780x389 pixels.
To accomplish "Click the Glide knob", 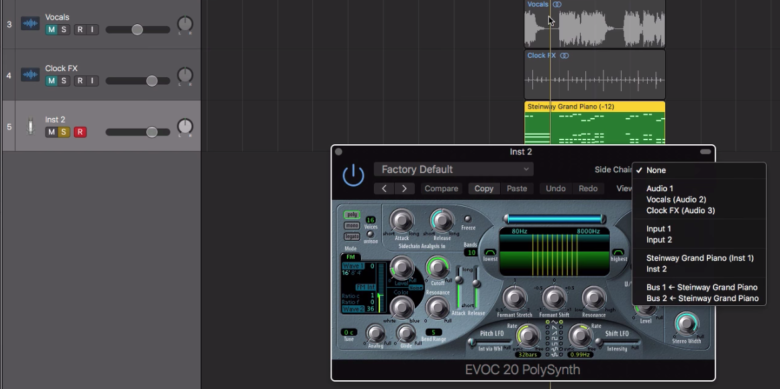I will (x=405, y=333).
